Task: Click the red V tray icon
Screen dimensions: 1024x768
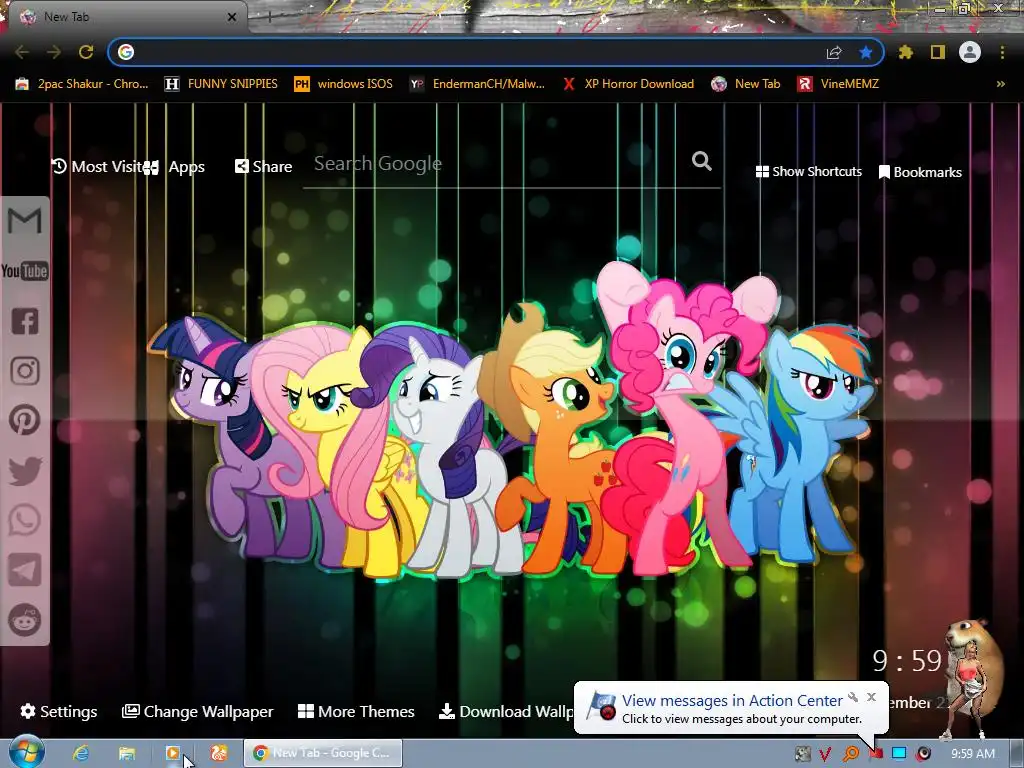Action: pos(825,754)
